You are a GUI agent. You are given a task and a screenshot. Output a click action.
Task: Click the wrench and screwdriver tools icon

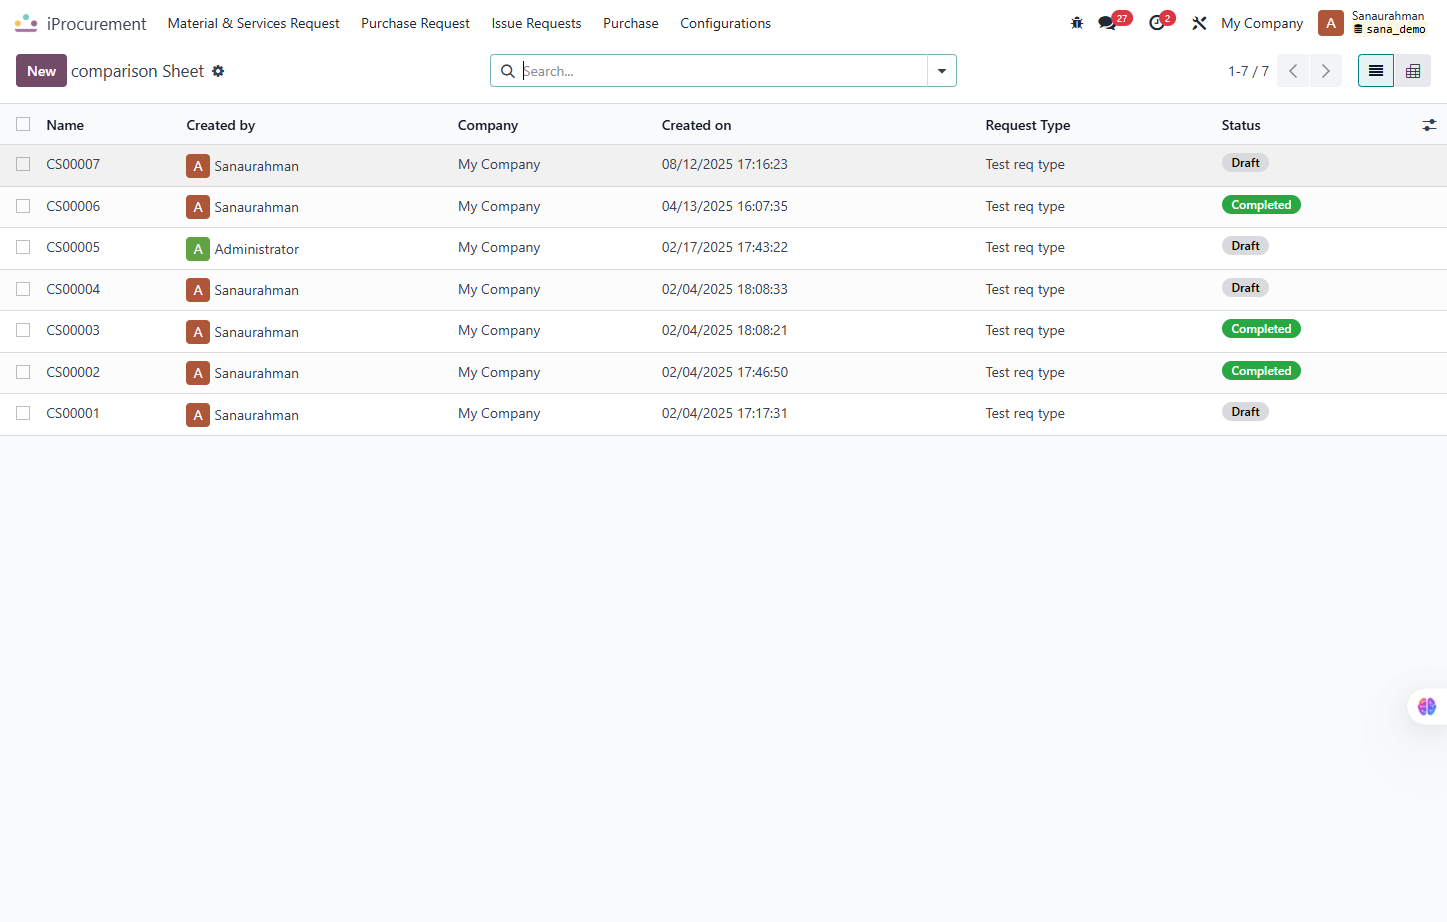coord(1199,23)
